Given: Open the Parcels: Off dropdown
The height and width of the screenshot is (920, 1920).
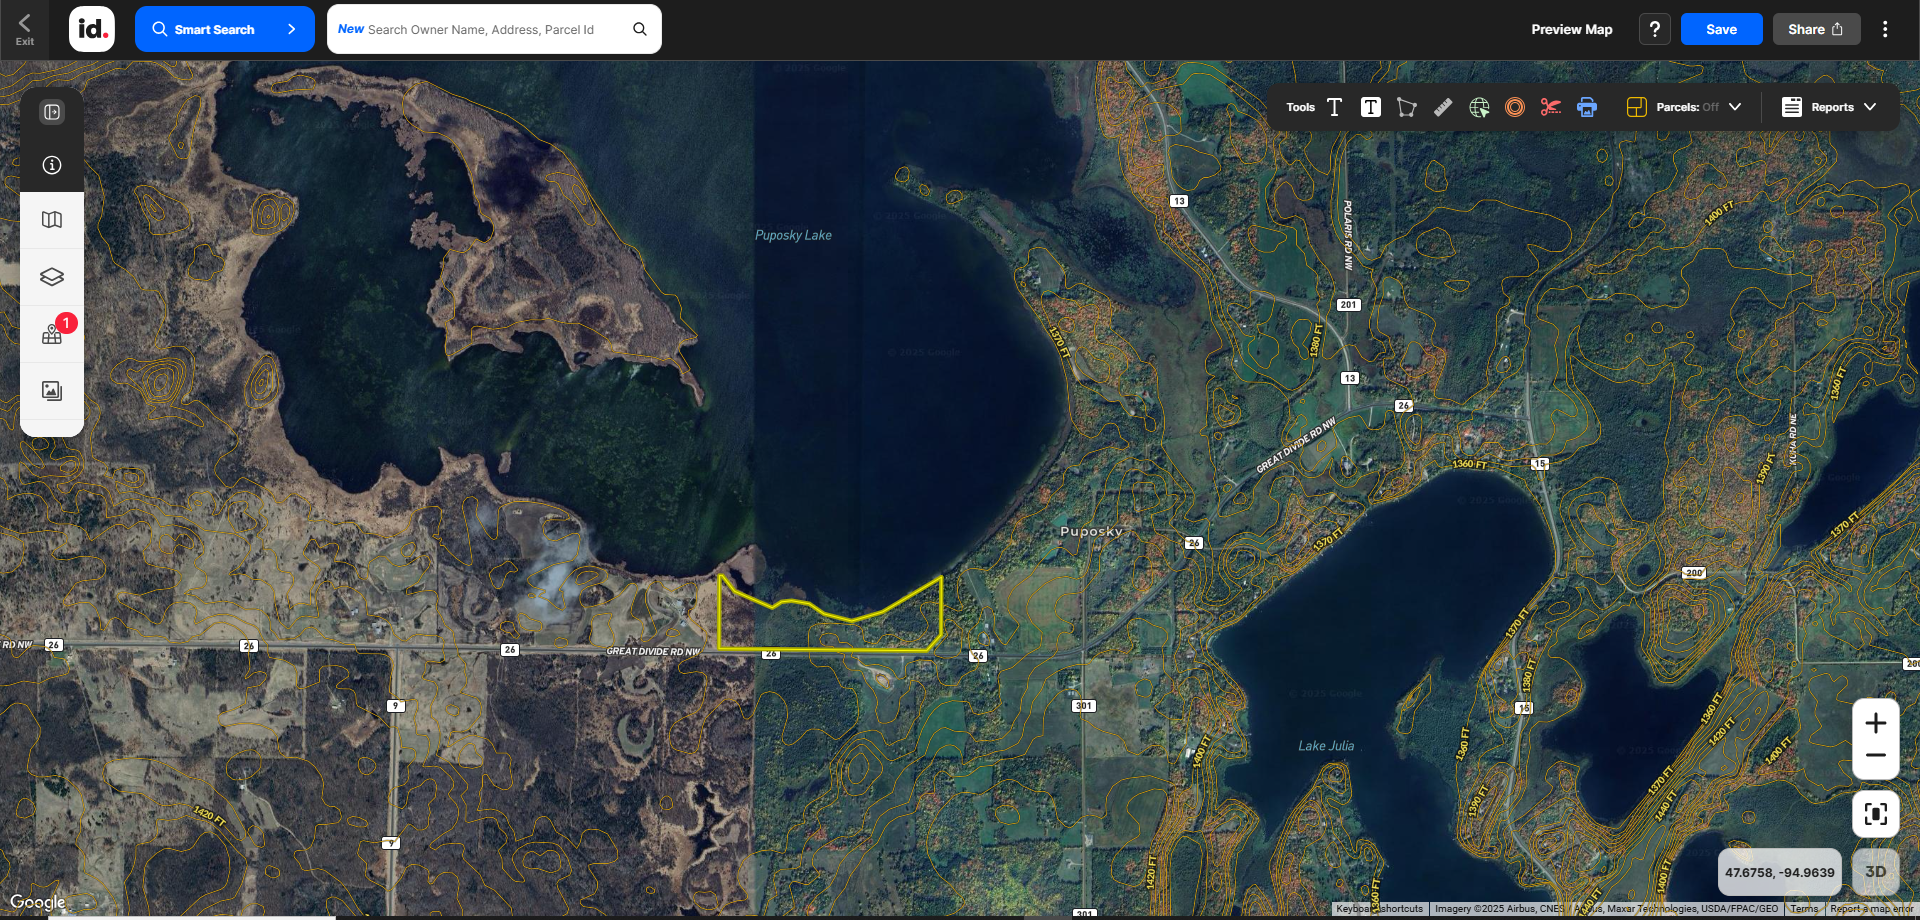Looking at the screenshot, I should point(1685,107).
